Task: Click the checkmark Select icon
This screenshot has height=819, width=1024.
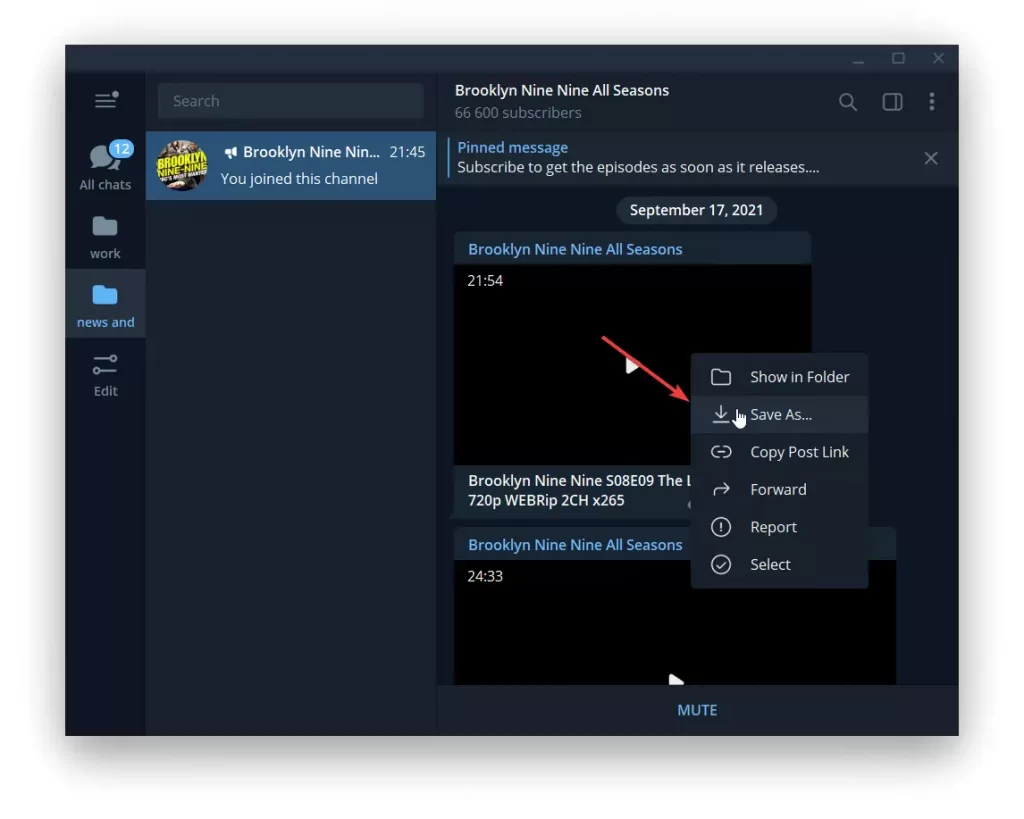Action: coord(721,564)
